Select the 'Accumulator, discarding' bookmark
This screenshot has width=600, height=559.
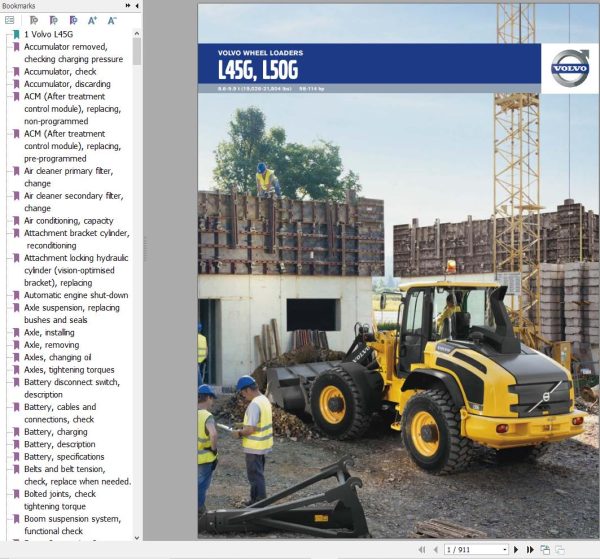(x=67, y=84)
